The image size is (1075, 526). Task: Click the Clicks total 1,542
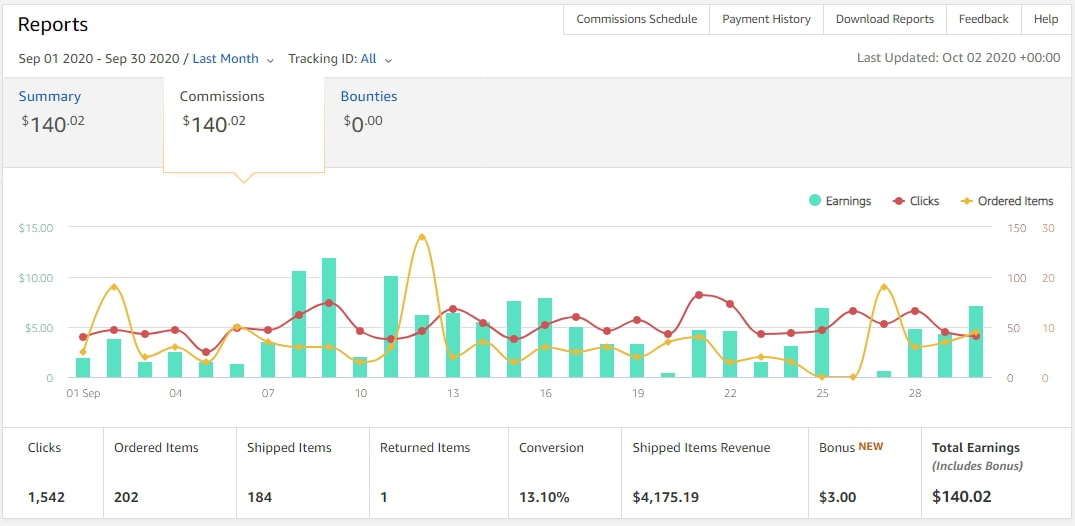[47, 497]
